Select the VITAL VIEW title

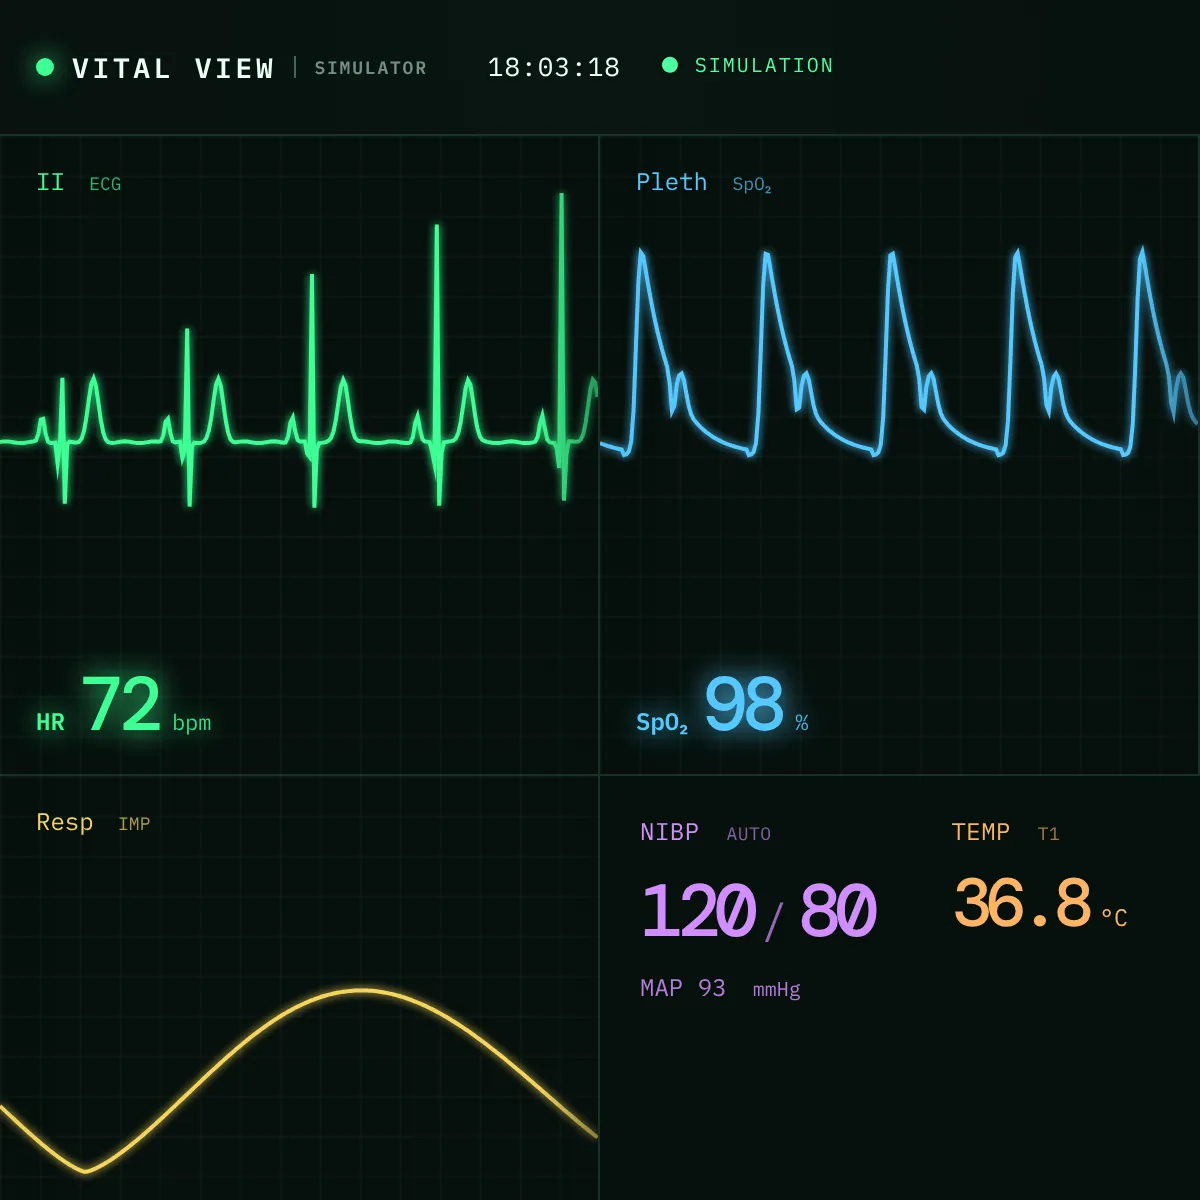tap(174, 68)
